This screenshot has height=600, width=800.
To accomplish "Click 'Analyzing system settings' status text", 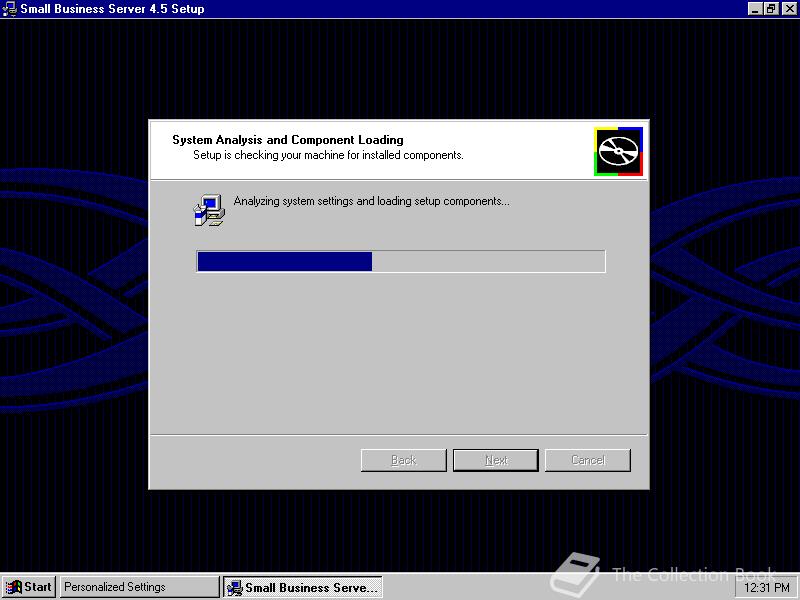I will (x=371, y=201).
